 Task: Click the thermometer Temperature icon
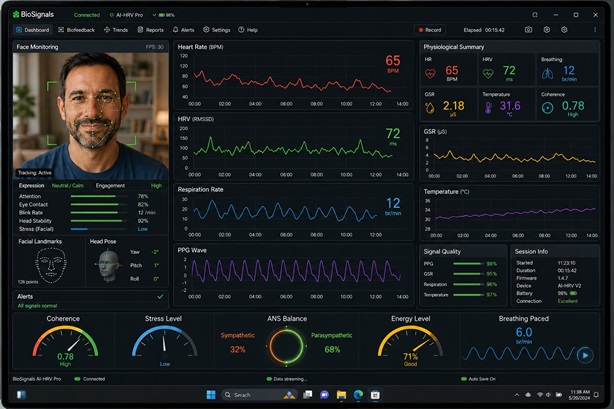coord(488,108)
